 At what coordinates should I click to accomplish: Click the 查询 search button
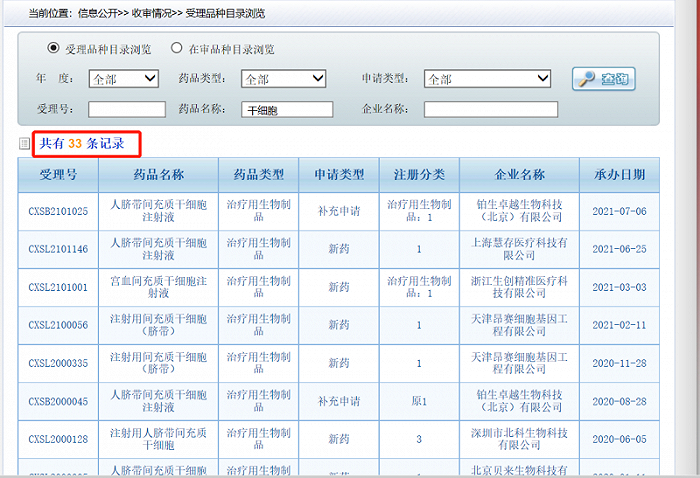click(604, 79)
